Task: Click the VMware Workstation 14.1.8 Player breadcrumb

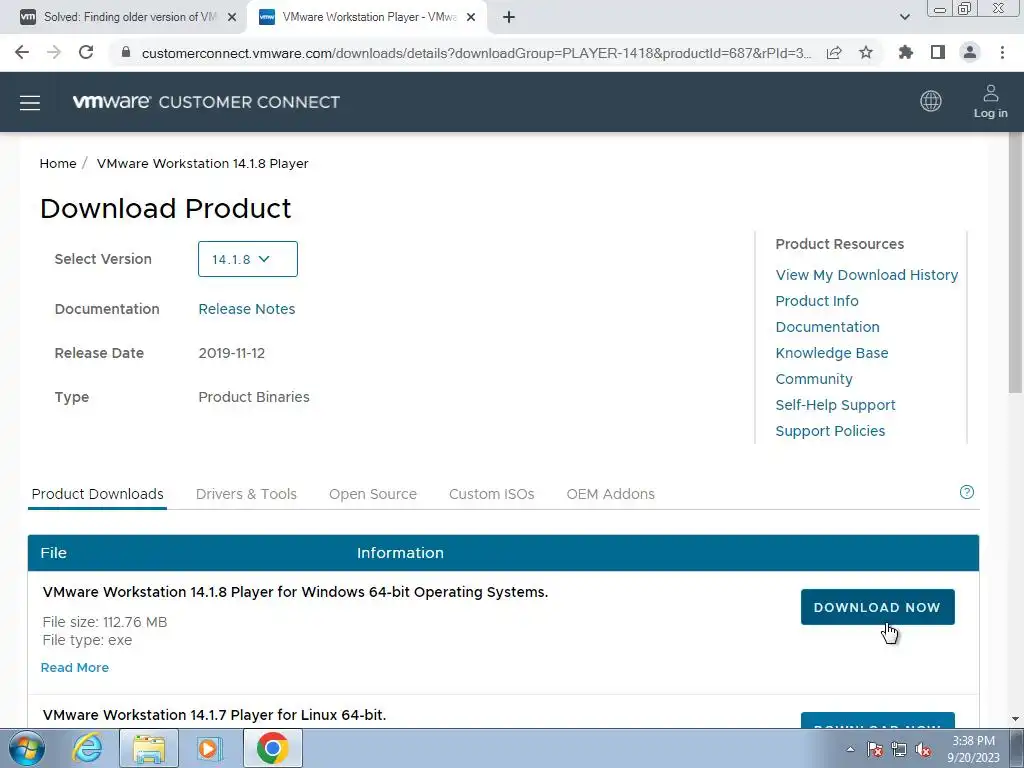Action: coord(202,163)
